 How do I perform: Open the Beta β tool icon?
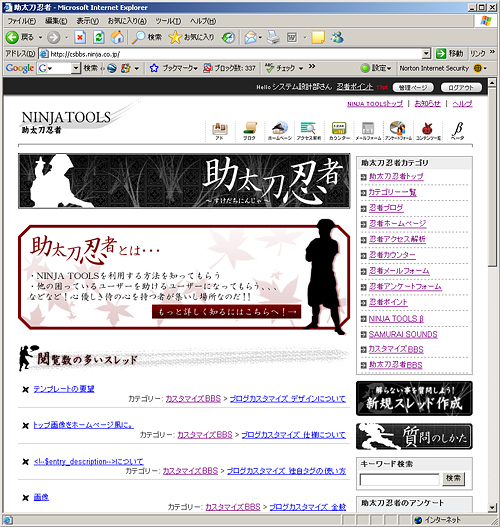458,131
